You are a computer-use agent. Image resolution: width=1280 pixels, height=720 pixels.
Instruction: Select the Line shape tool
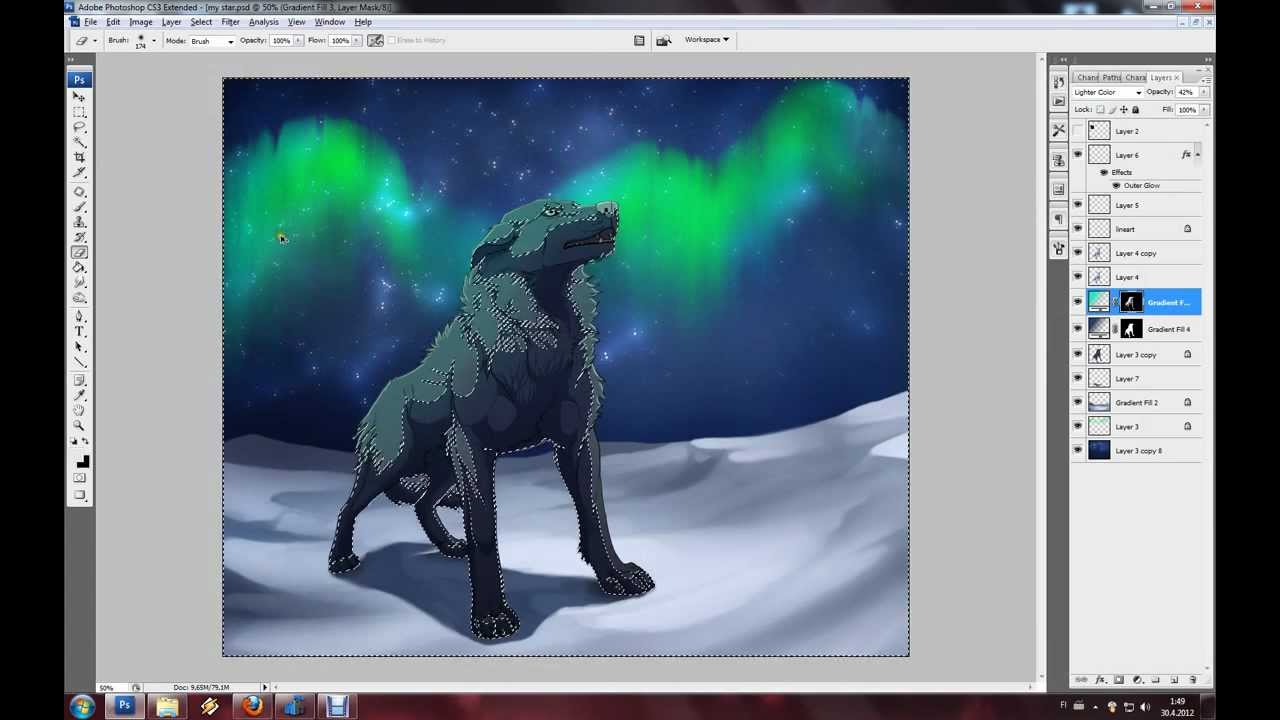[x=79, y=360]
